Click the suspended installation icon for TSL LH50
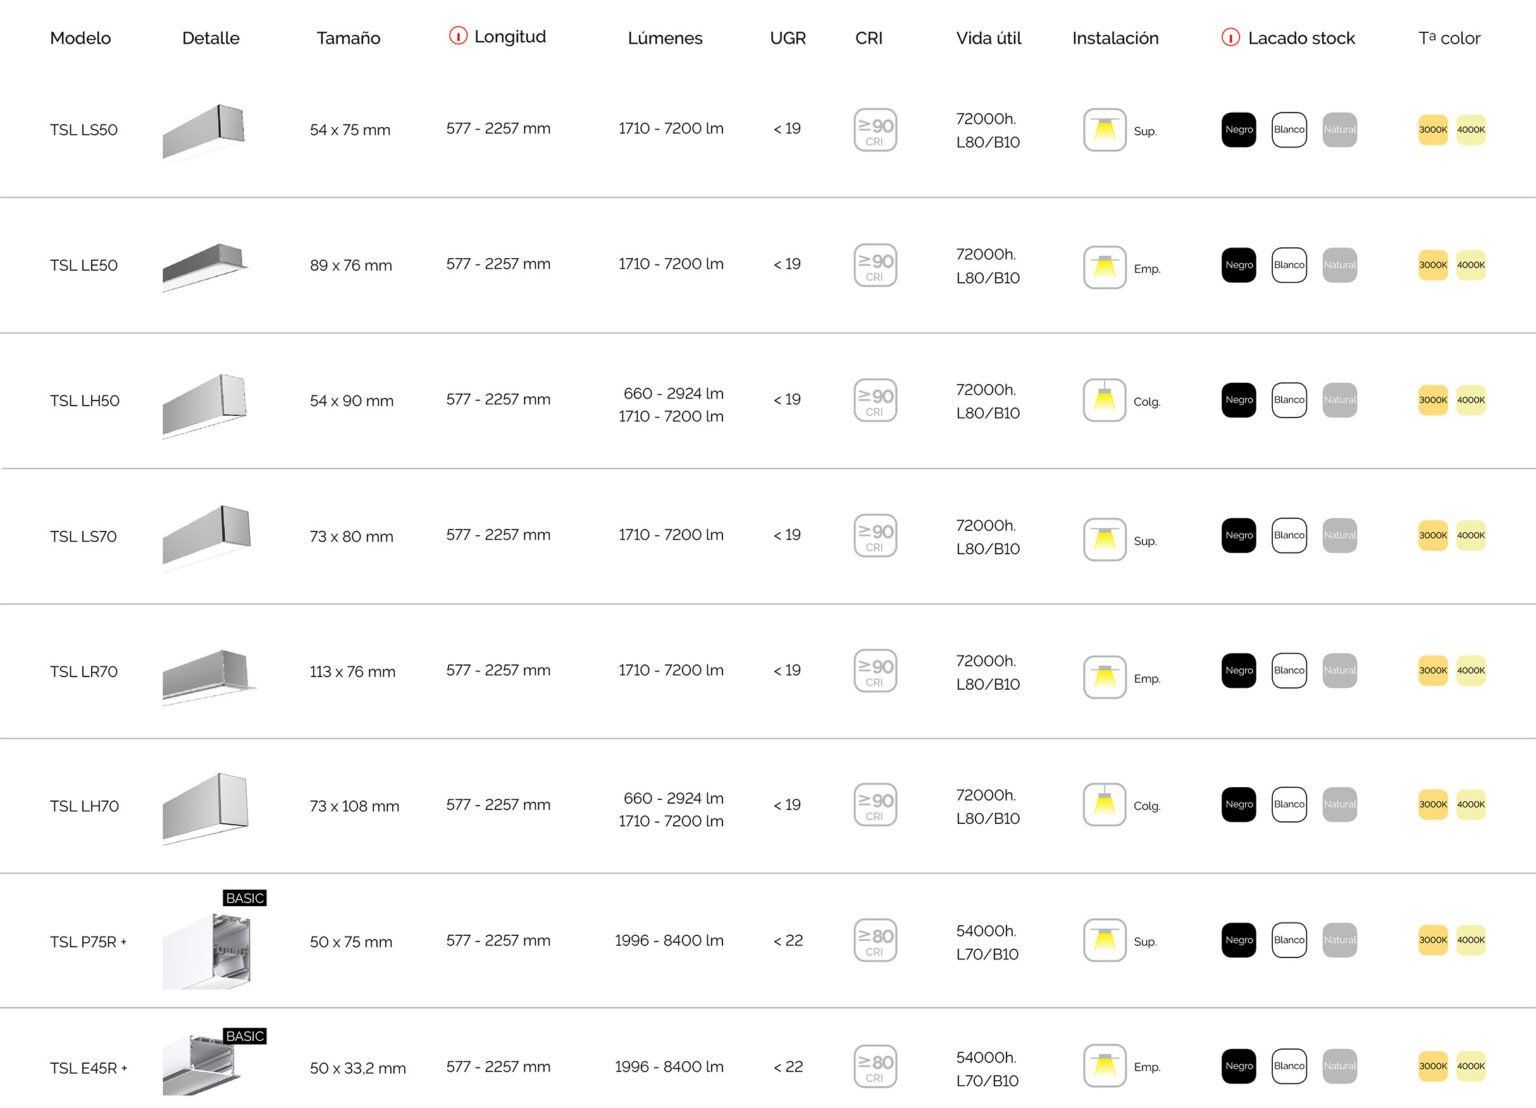This screenshot has width=1536, height=1108. tap(1104, 400)
